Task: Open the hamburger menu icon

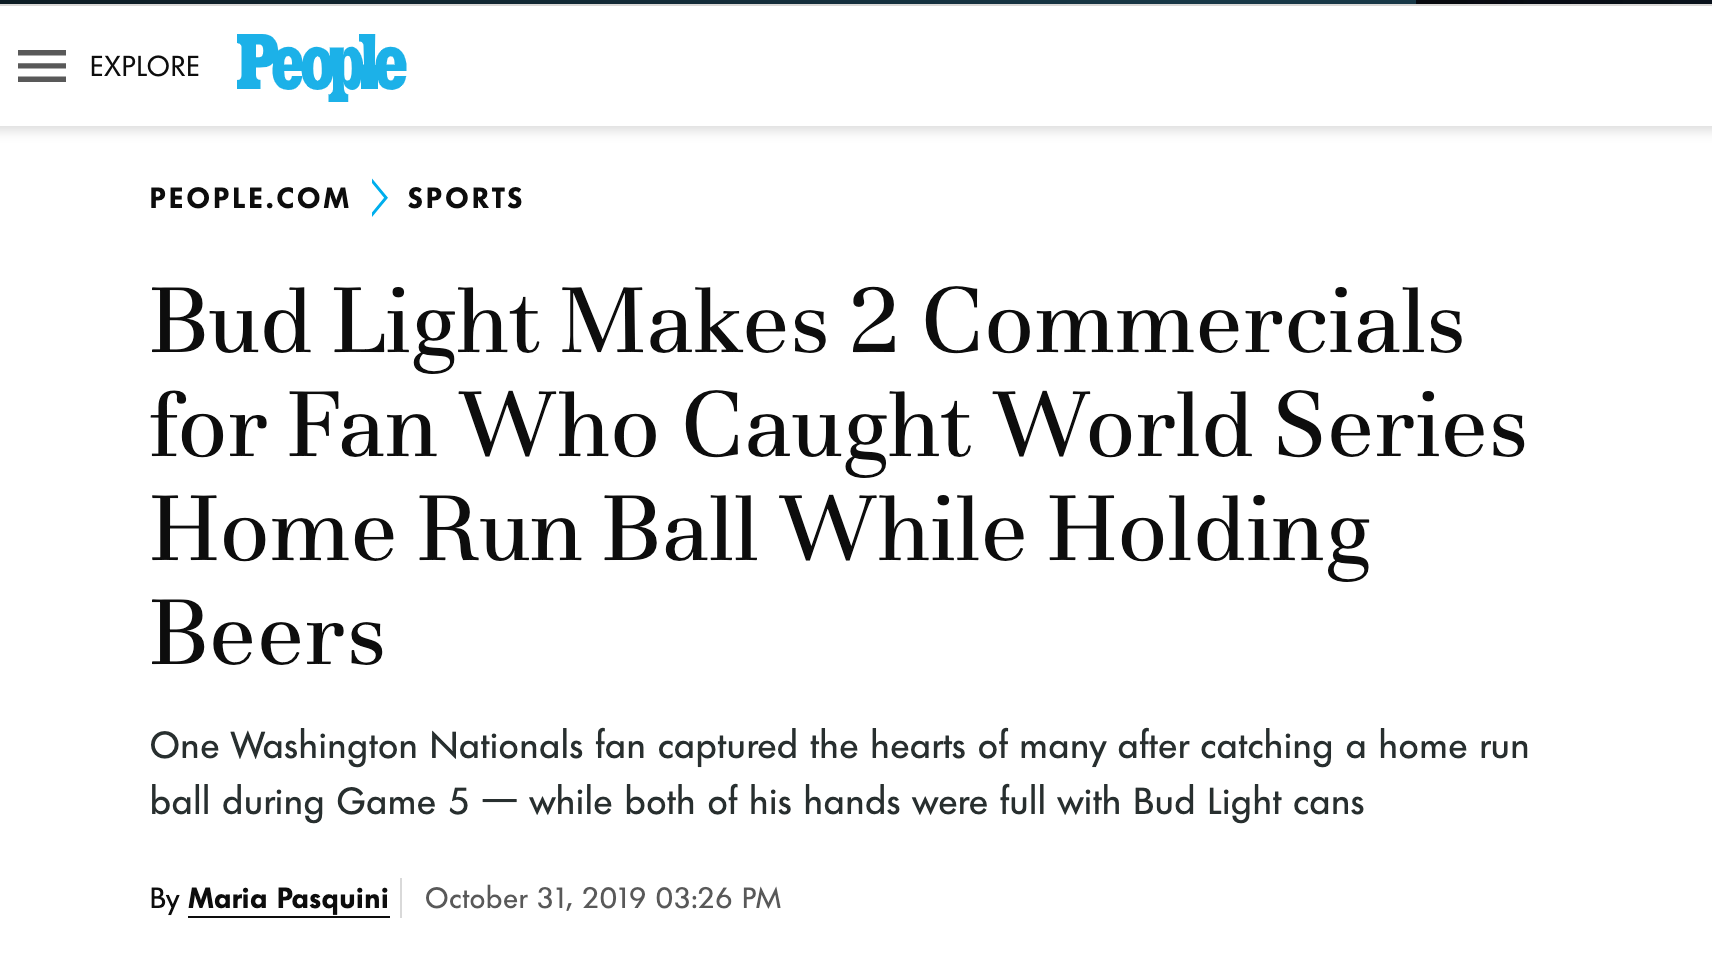Action: click(42, 66)
